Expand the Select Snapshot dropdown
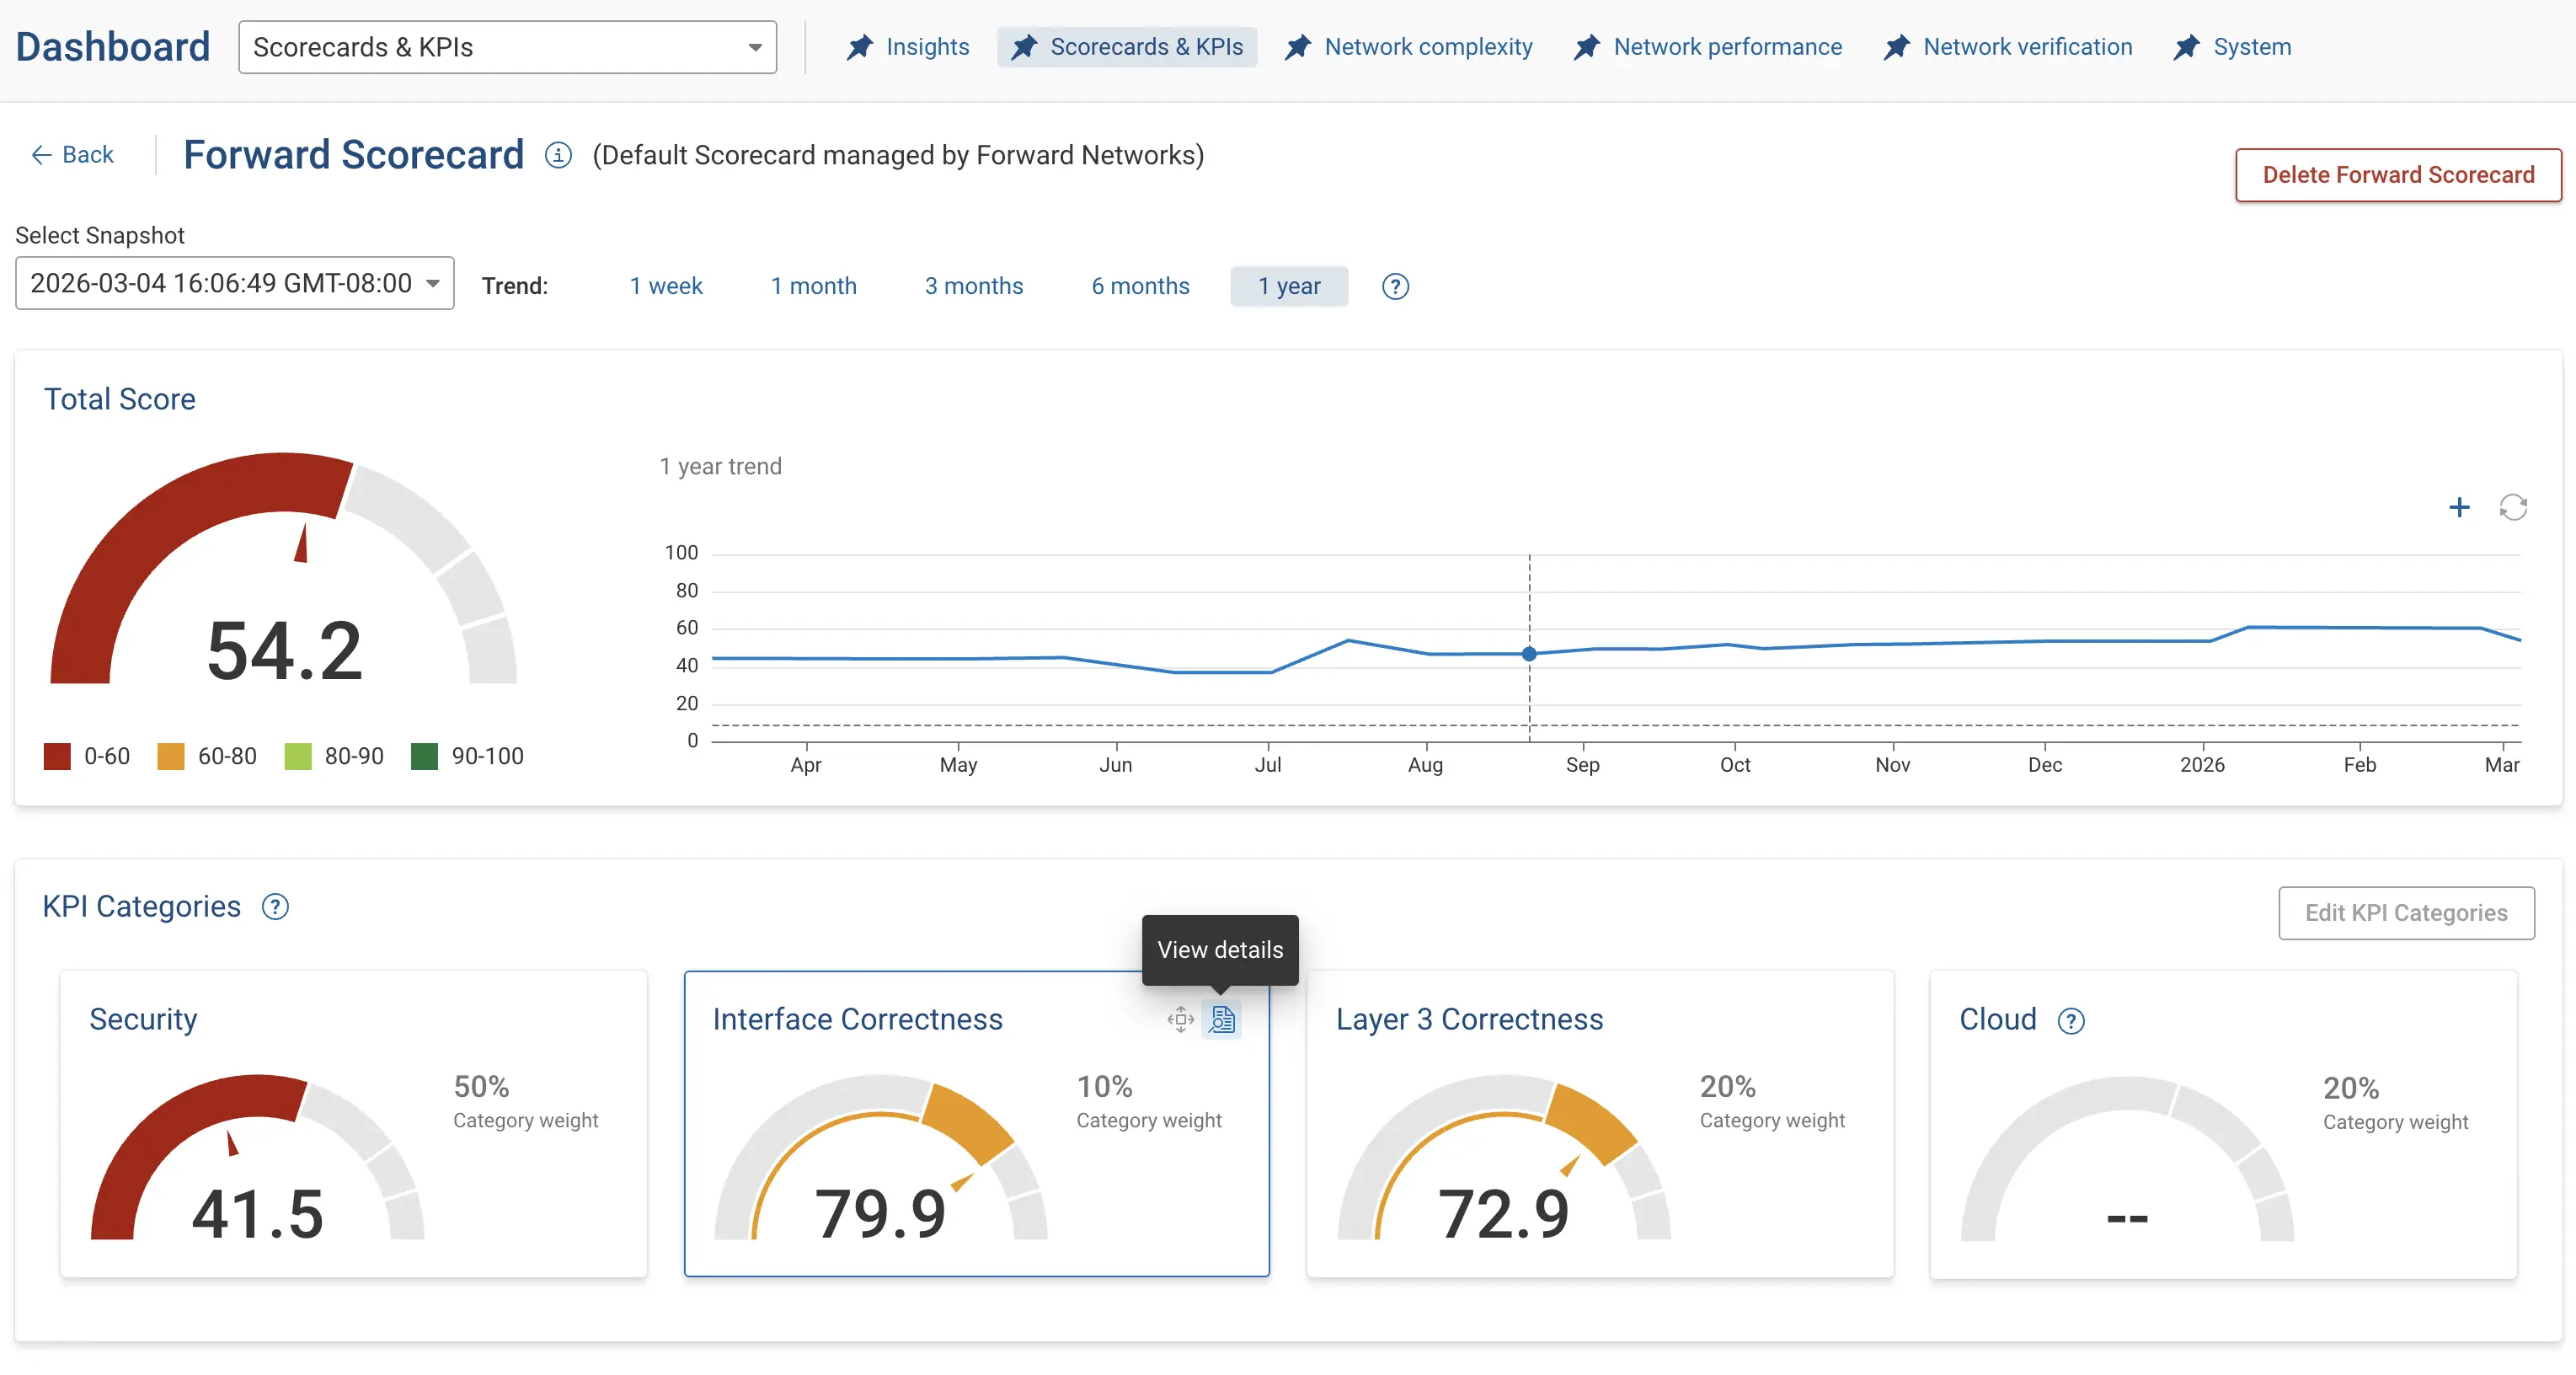This screenshot has width=2576, height=1375. [x=234, y=283]
